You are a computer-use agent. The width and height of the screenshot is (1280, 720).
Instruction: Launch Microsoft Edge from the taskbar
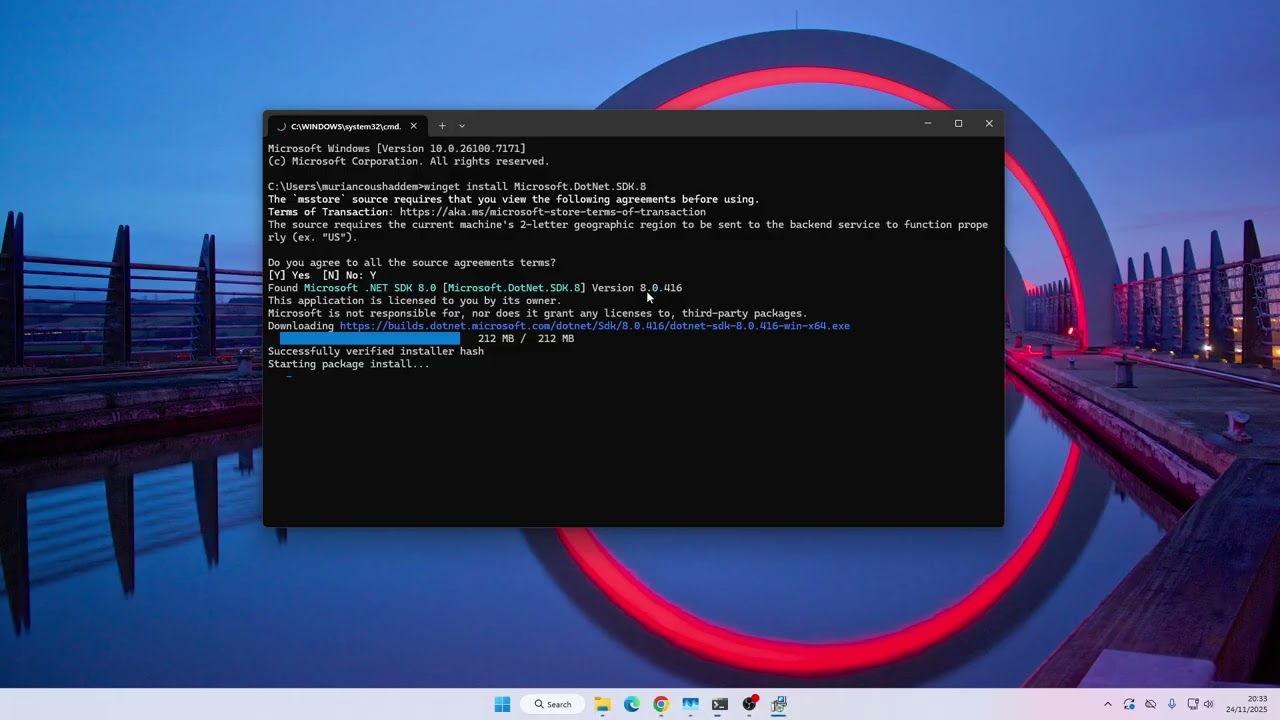pyautogui.click(x=632, y=704)
